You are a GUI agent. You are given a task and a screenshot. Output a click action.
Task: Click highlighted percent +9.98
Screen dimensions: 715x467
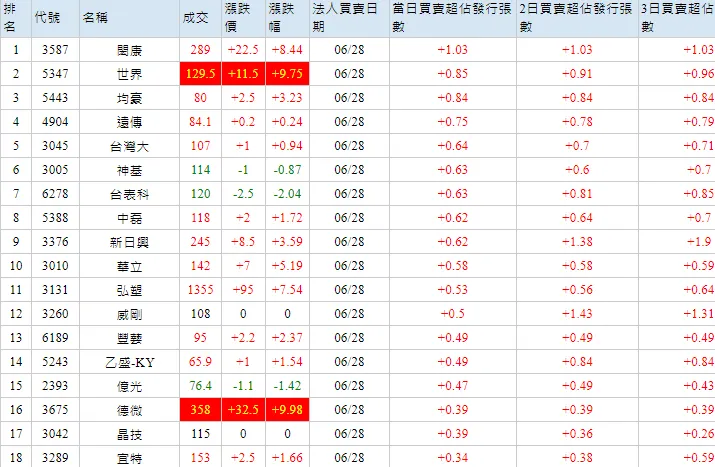click(287, 410)
